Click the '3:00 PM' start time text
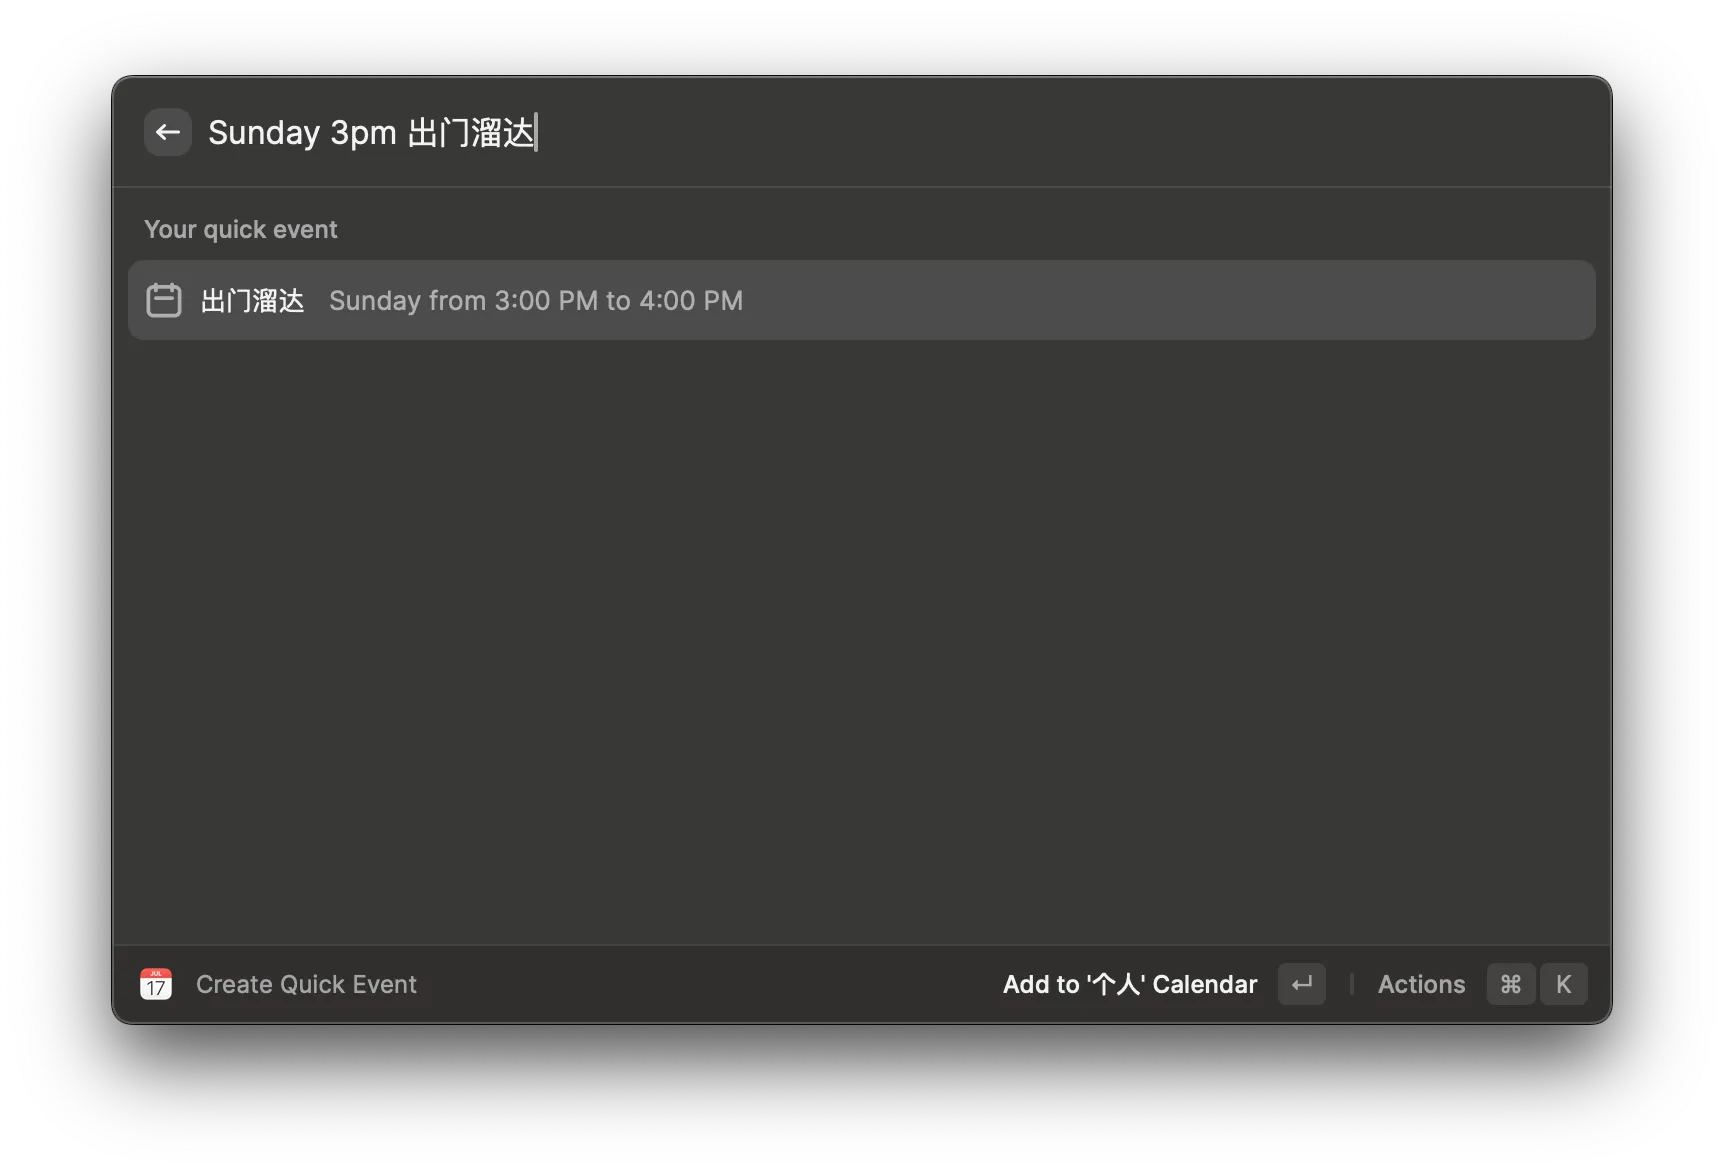The image size is (1724, 1172). point(546,300)
